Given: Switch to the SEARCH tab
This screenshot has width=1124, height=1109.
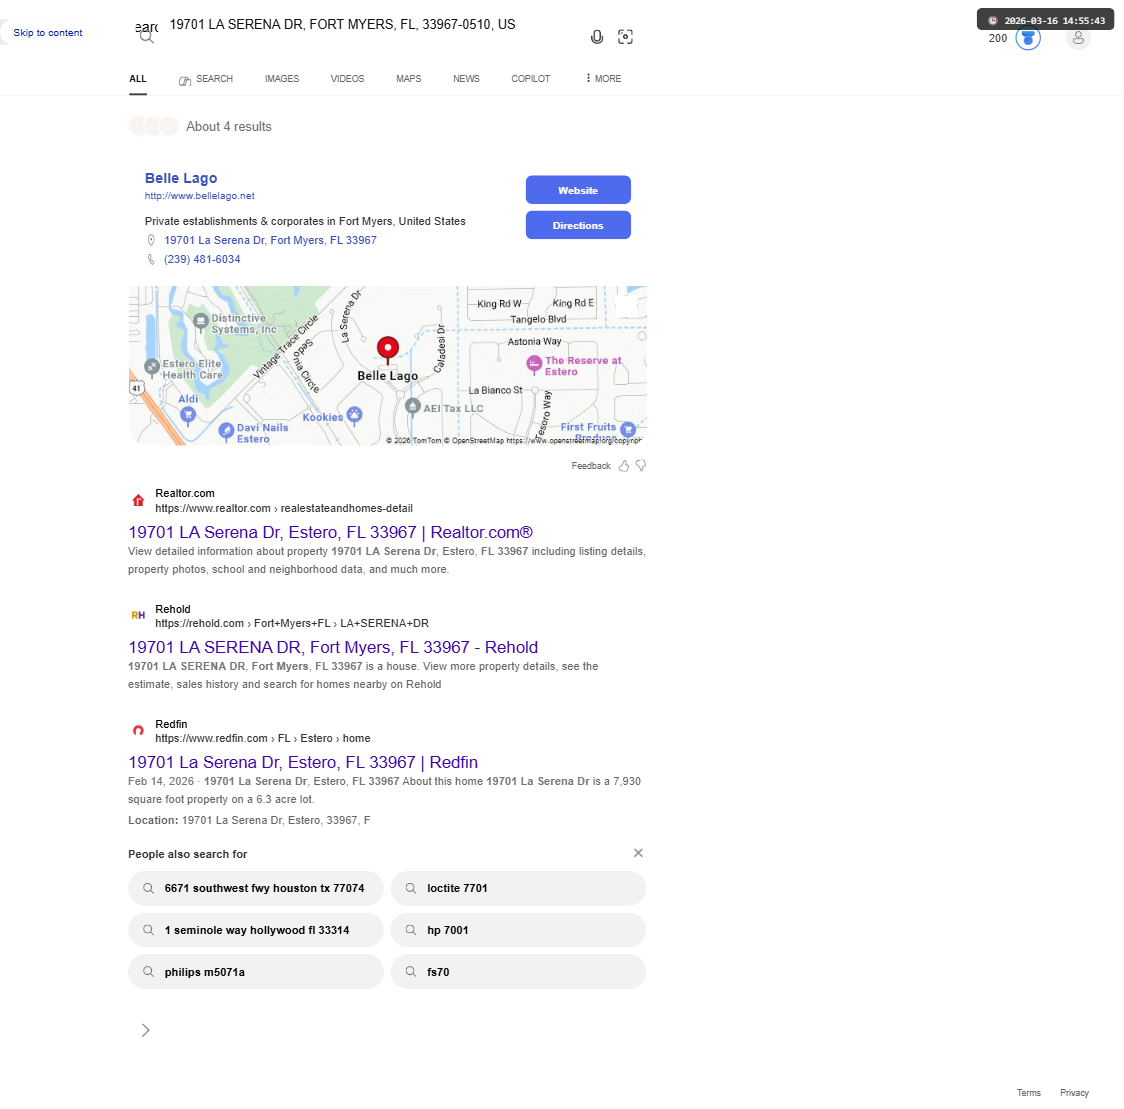Looking at the screenshot, I should click(206, 79).
